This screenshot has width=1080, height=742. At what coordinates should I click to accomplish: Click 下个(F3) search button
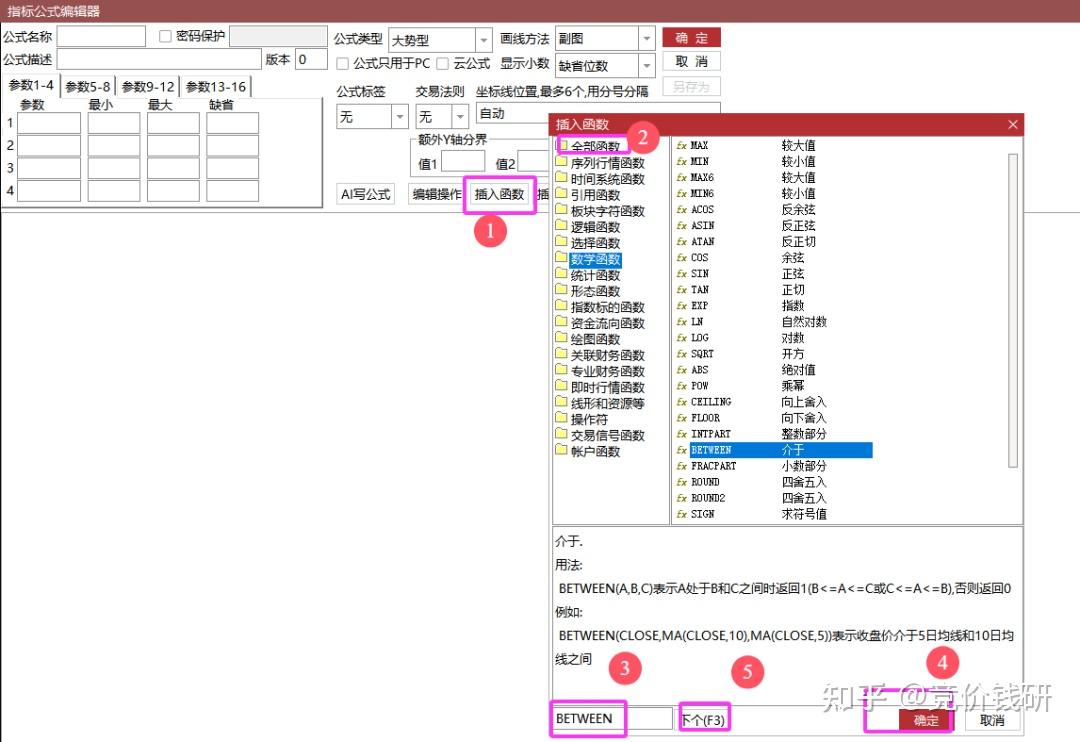(703, 720)
